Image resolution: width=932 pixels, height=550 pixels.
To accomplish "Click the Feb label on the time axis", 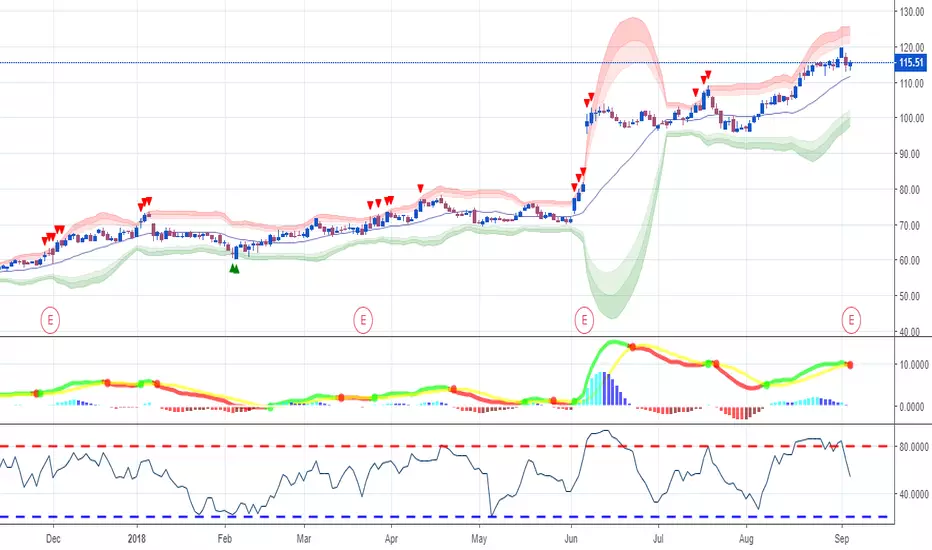I will coord(225,539).
